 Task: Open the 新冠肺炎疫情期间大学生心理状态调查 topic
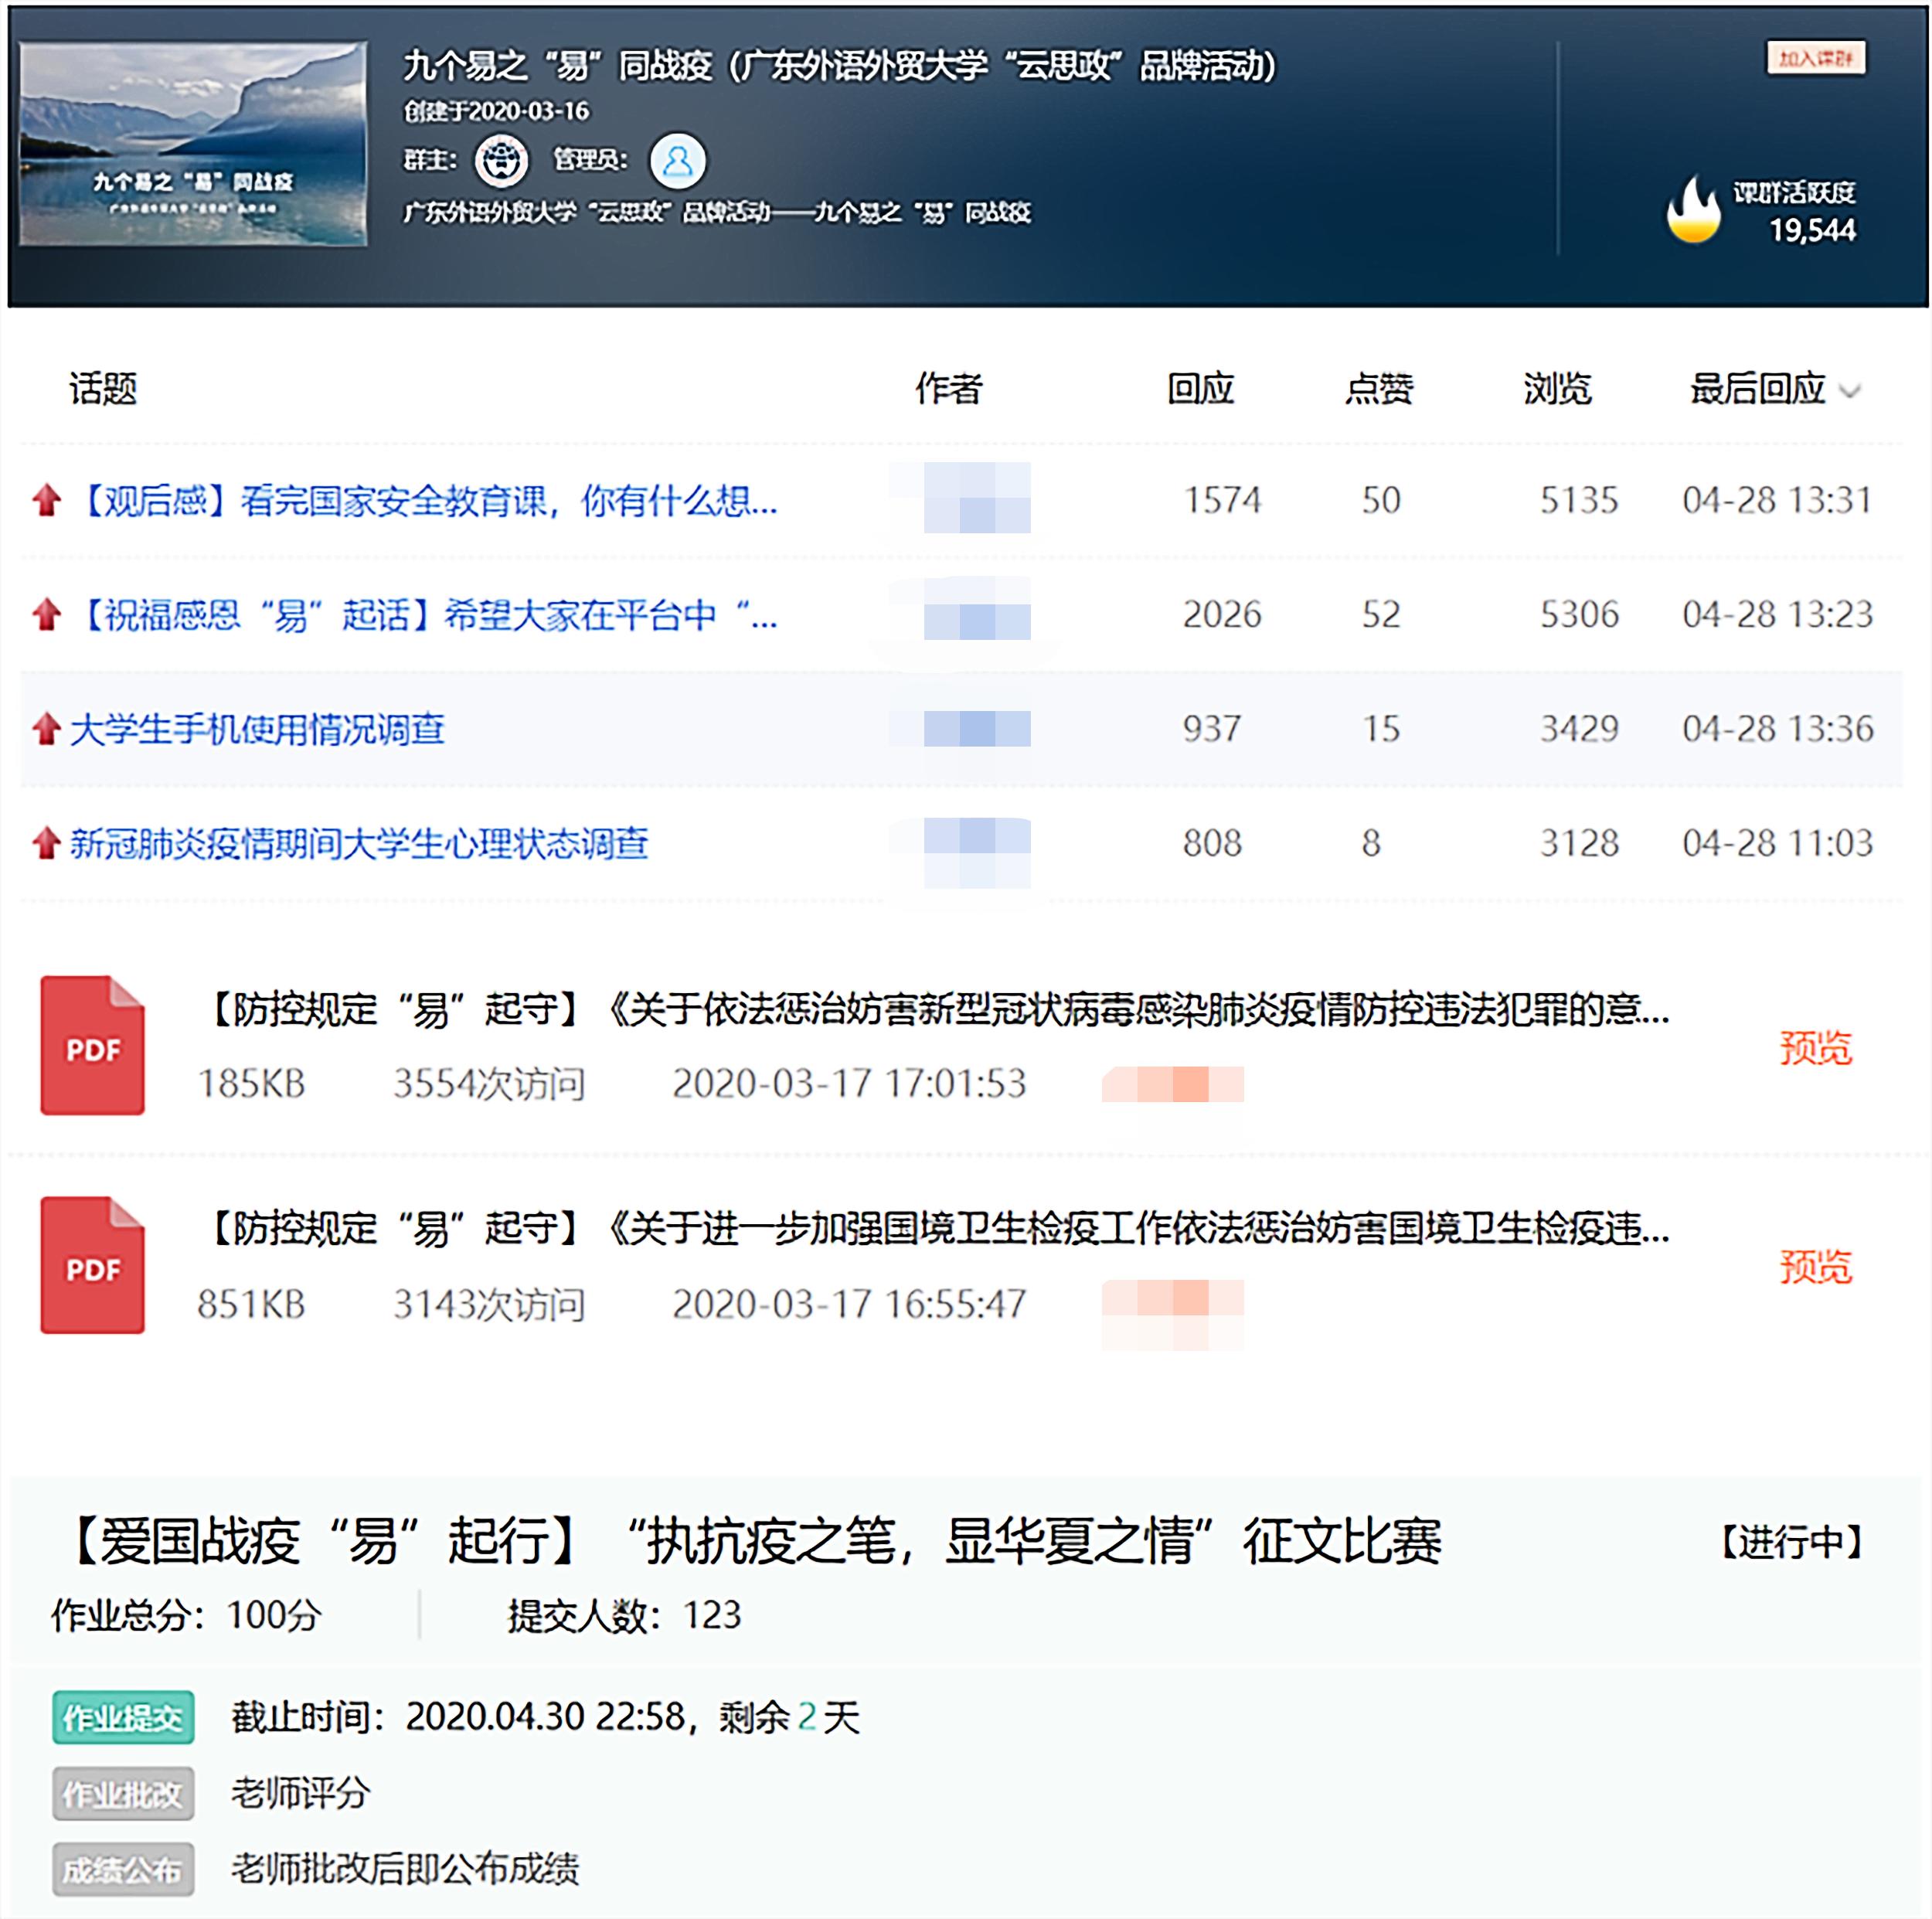pos(355,843)
